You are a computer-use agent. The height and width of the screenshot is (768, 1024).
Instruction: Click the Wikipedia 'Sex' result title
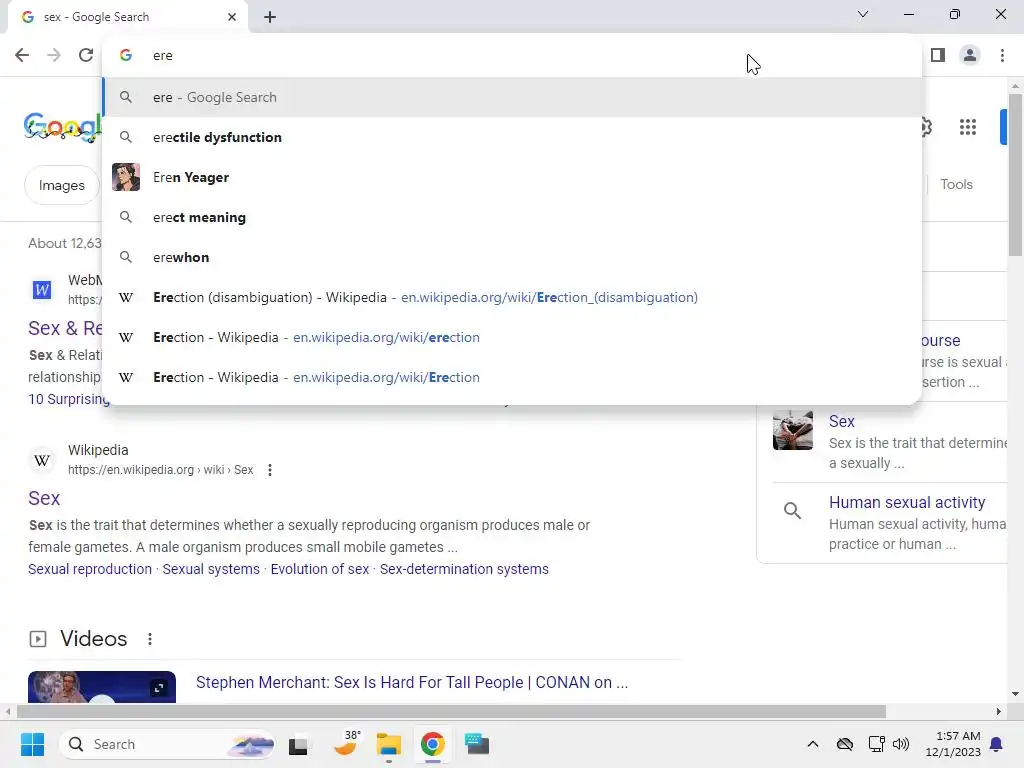point(44,498)
